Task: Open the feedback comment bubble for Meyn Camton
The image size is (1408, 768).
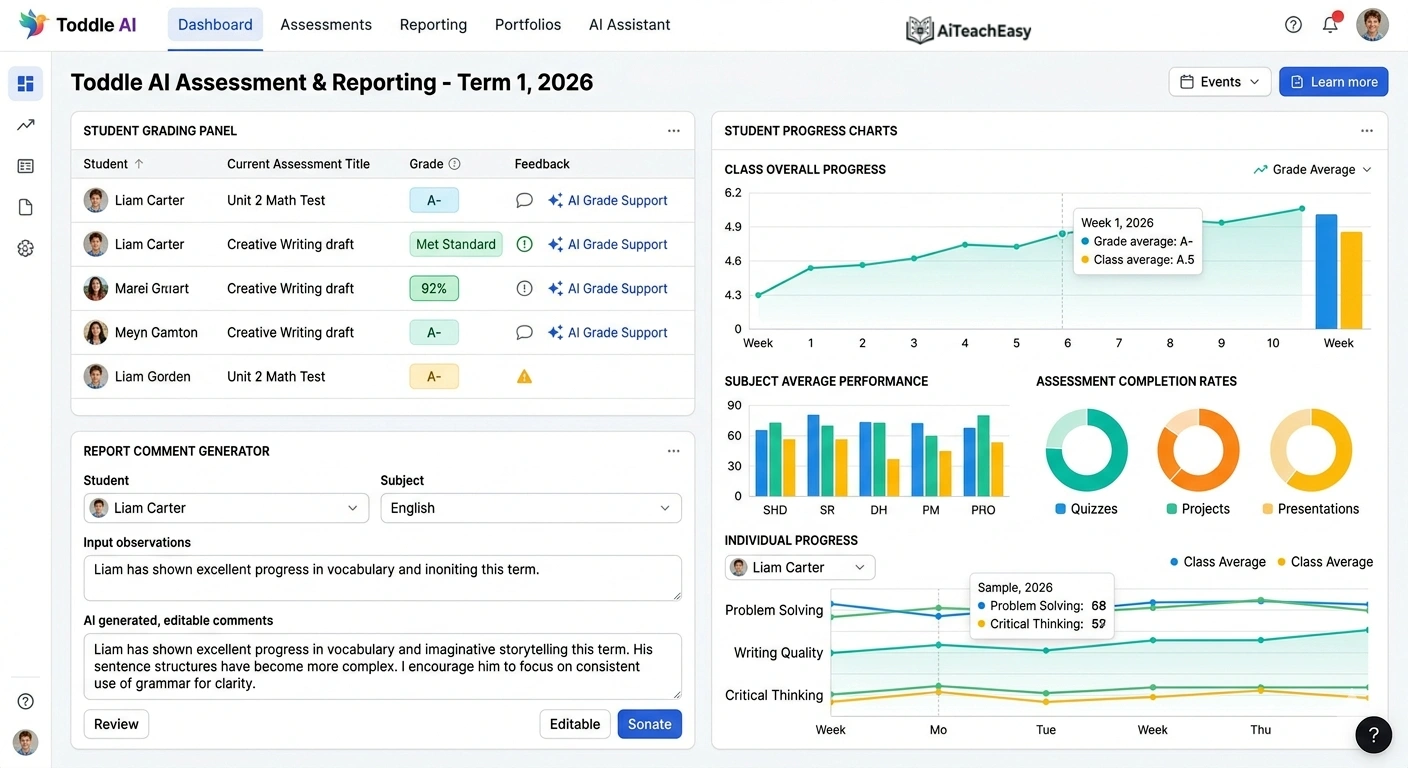Action: (x=524, y=332)
